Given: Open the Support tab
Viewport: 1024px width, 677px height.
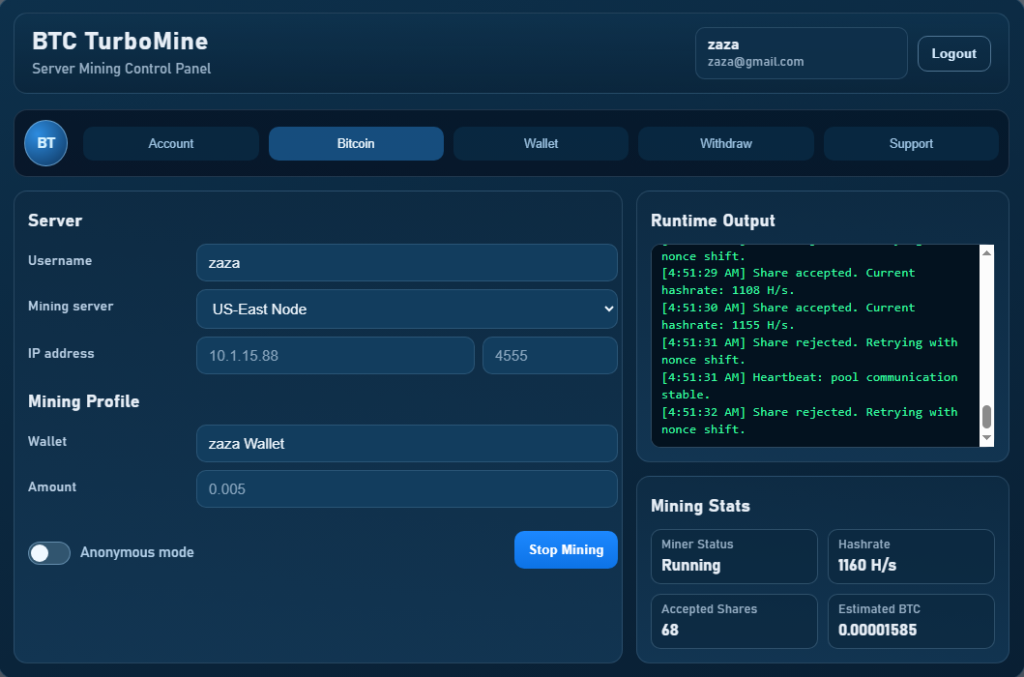Looking at the screenshot, I should coord(911,143).
